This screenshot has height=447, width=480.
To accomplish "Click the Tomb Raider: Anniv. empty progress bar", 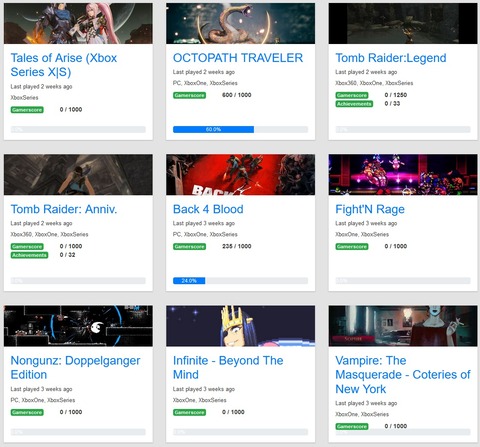I will [78, 281].
